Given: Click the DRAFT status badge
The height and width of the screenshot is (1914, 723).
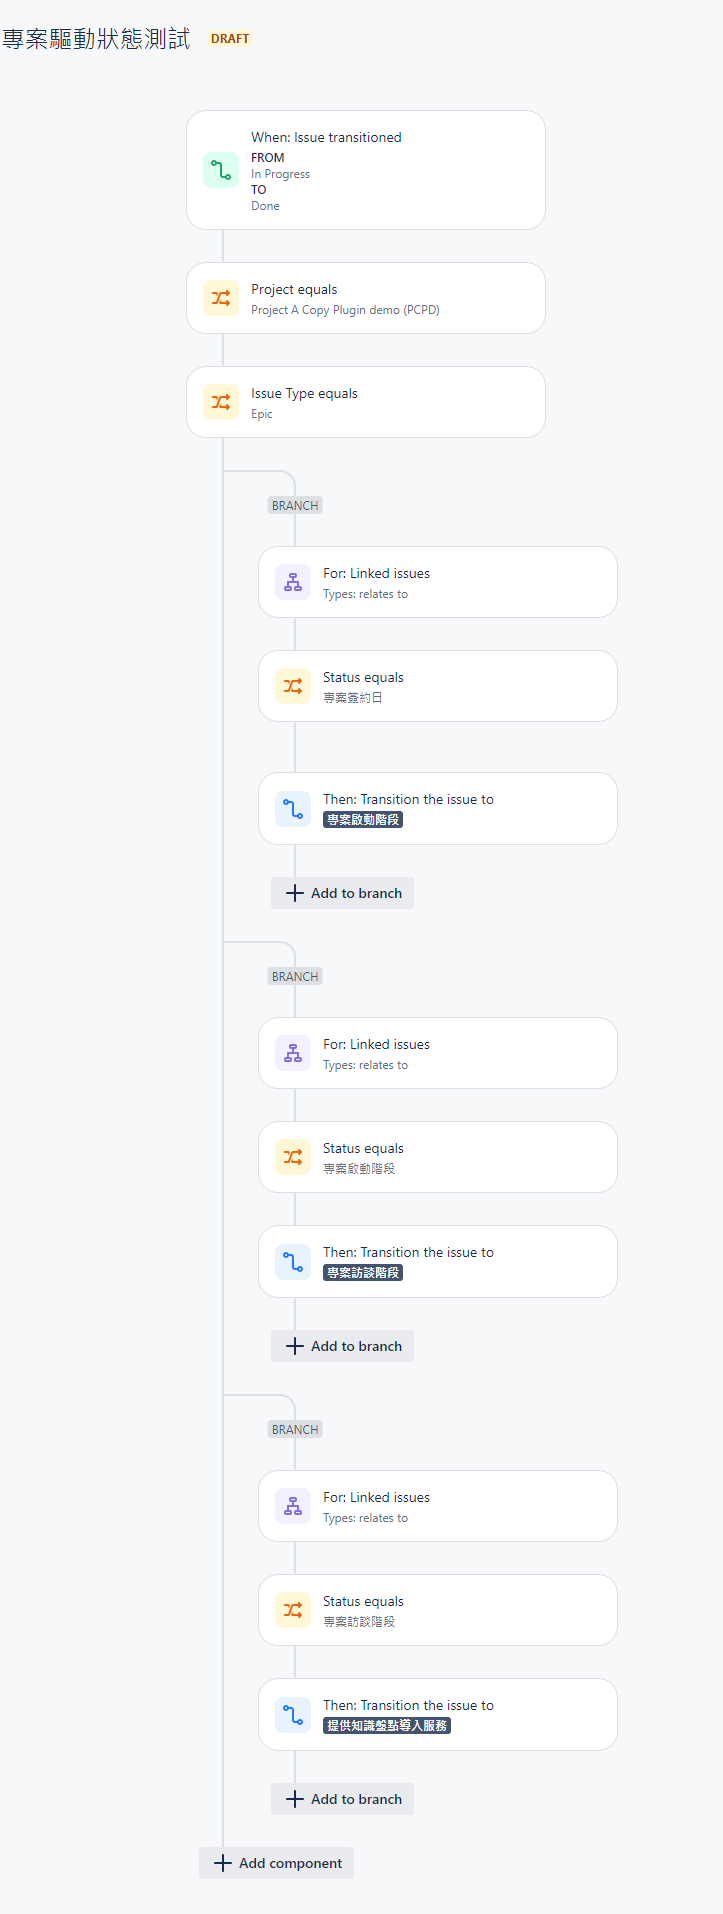Looking at the screenshot, I should tap(230, 39).
